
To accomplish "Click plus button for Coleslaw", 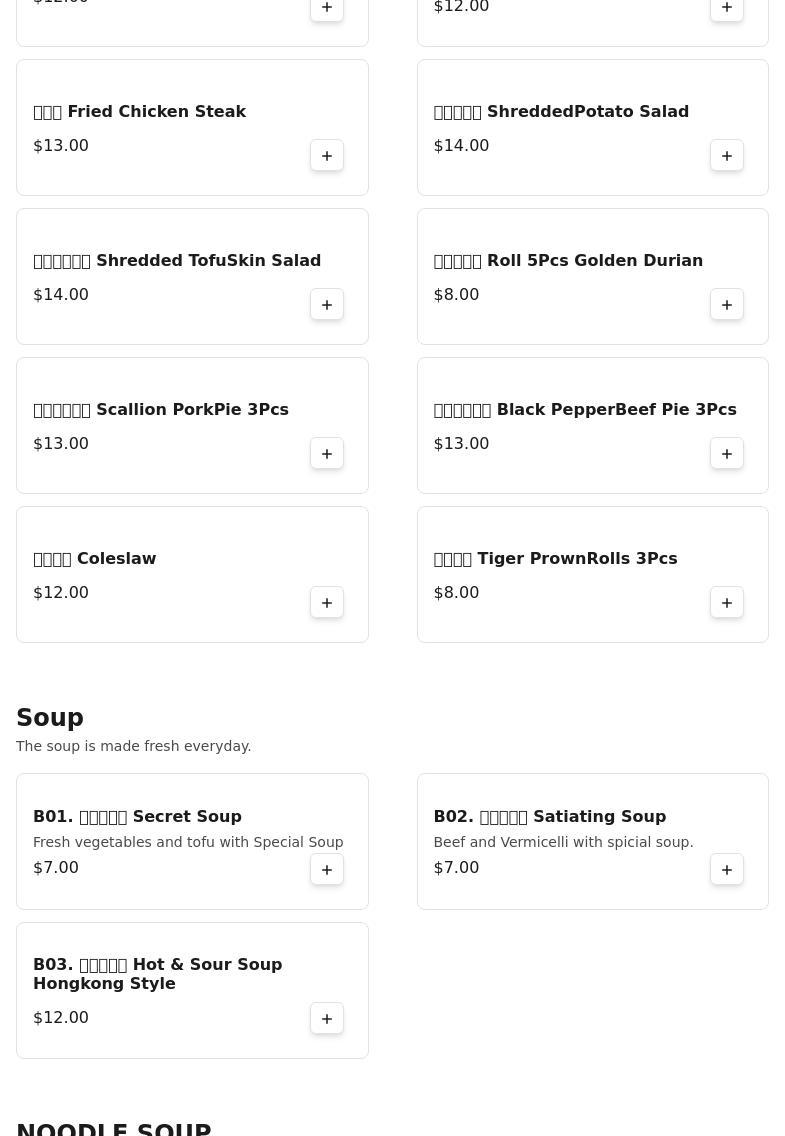I will coord(327,603).
